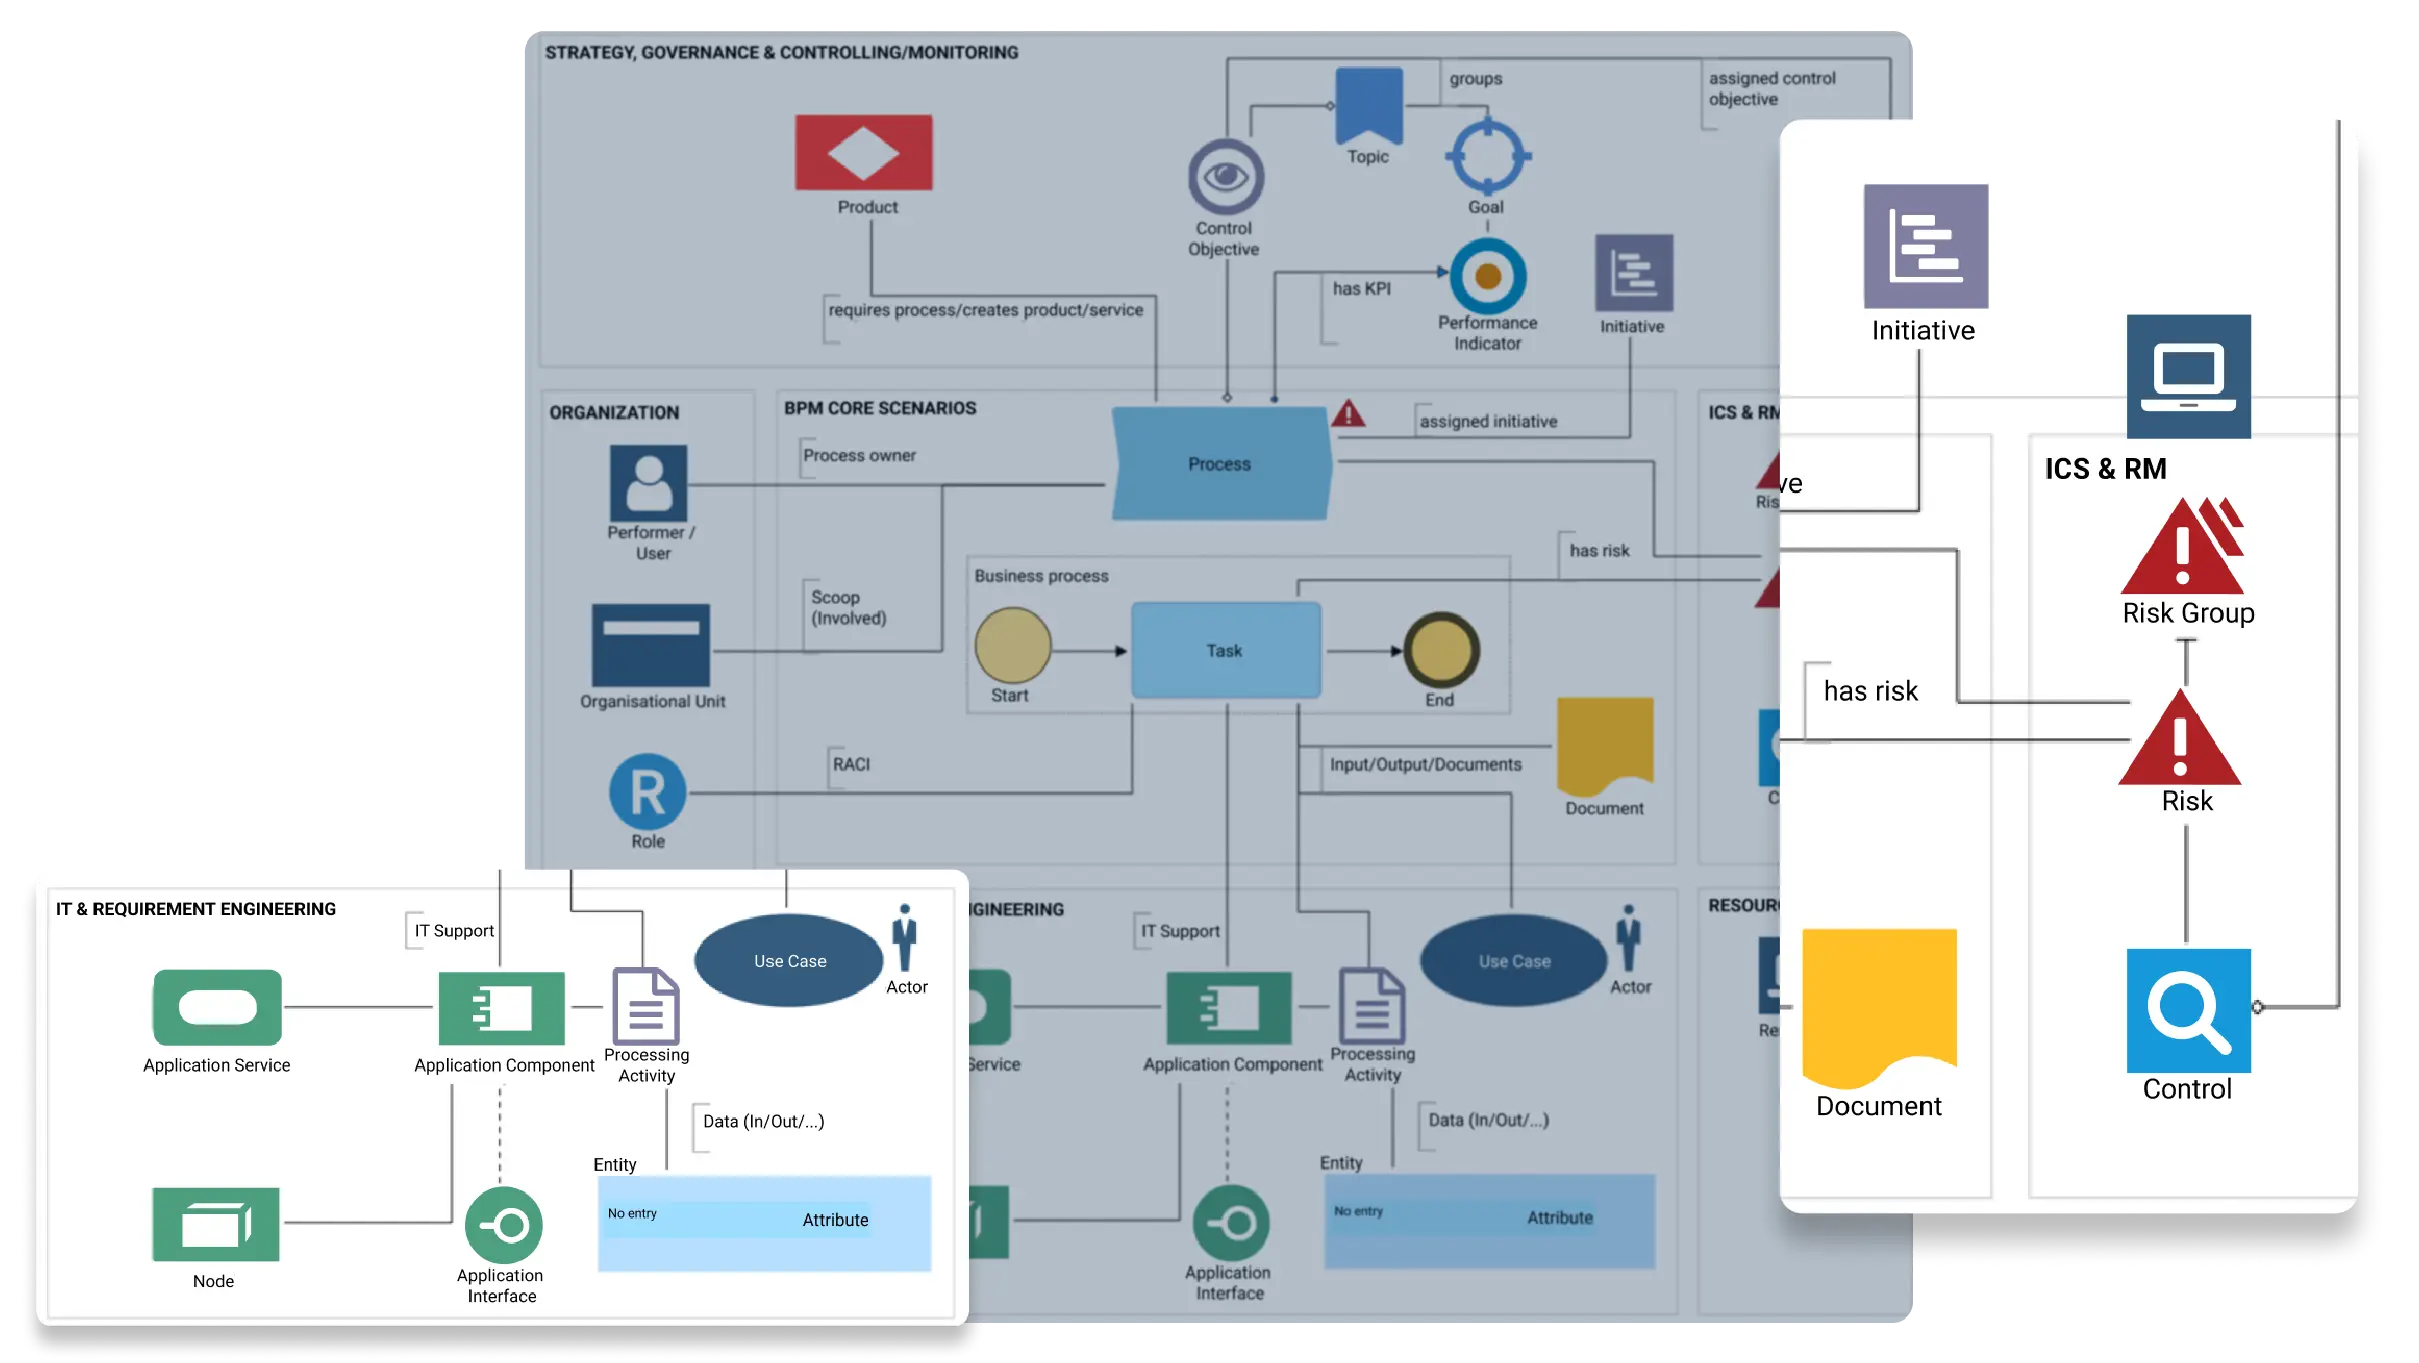2419x1363 pixels.
Task: Select the Role R icon
Action: 647,792
